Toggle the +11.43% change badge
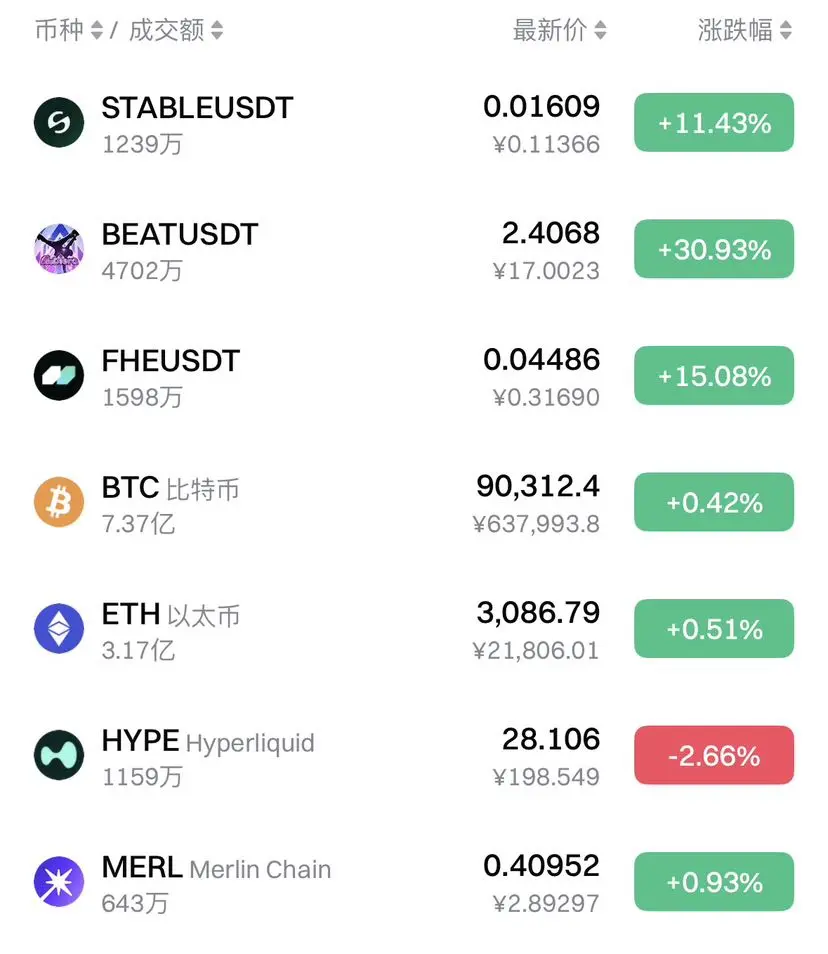The image size is (828, 954). [714, 122]
